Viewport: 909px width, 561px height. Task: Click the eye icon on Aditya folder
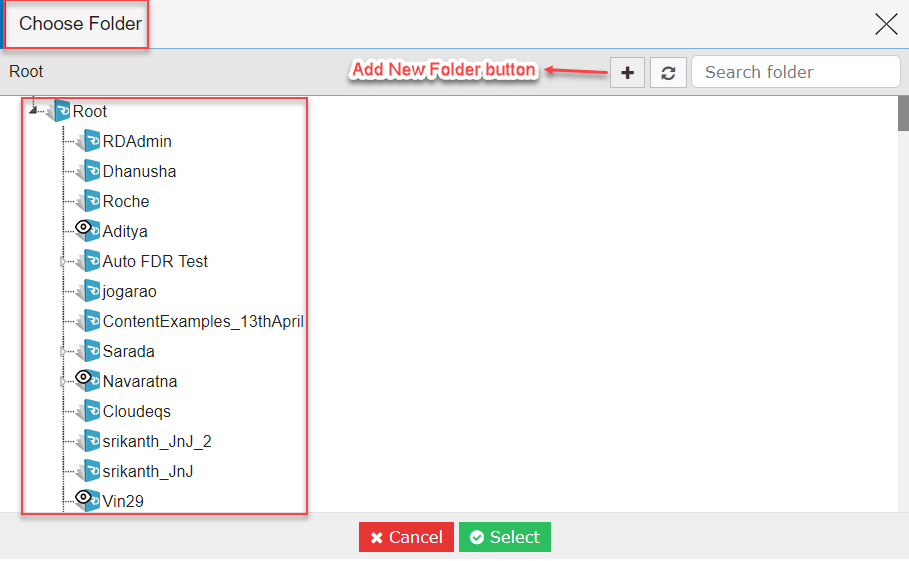tap(83, 227)
